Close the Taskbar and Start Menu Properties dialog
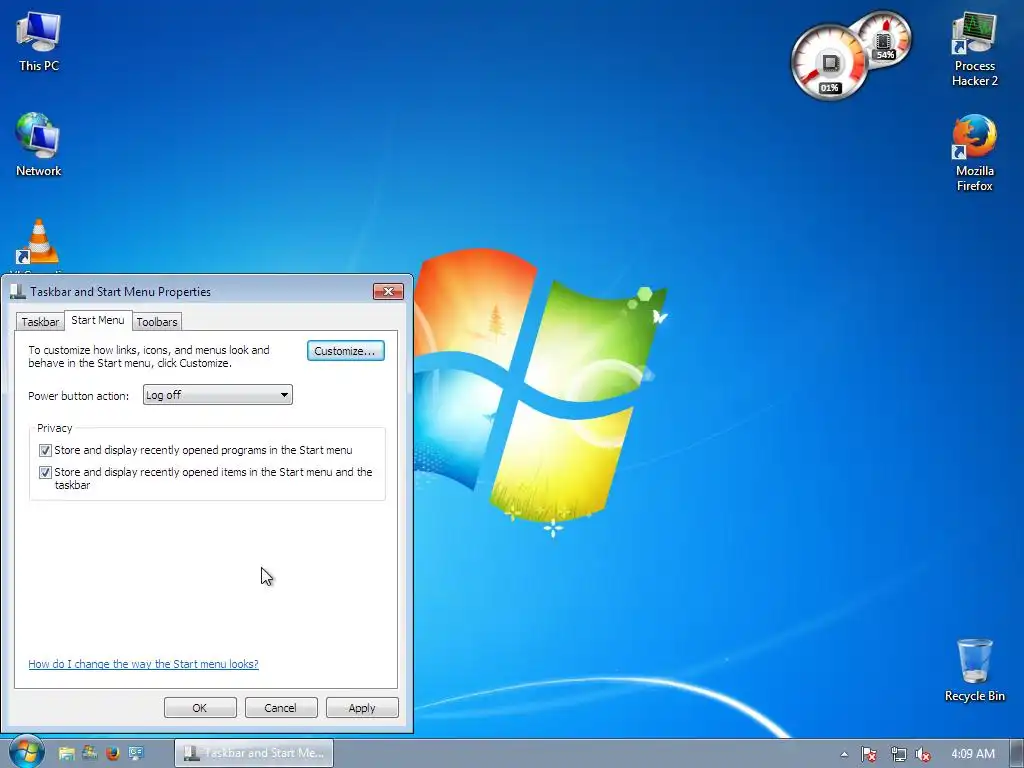This screenshot has width=1024, height=768. [x=388, y=291]
